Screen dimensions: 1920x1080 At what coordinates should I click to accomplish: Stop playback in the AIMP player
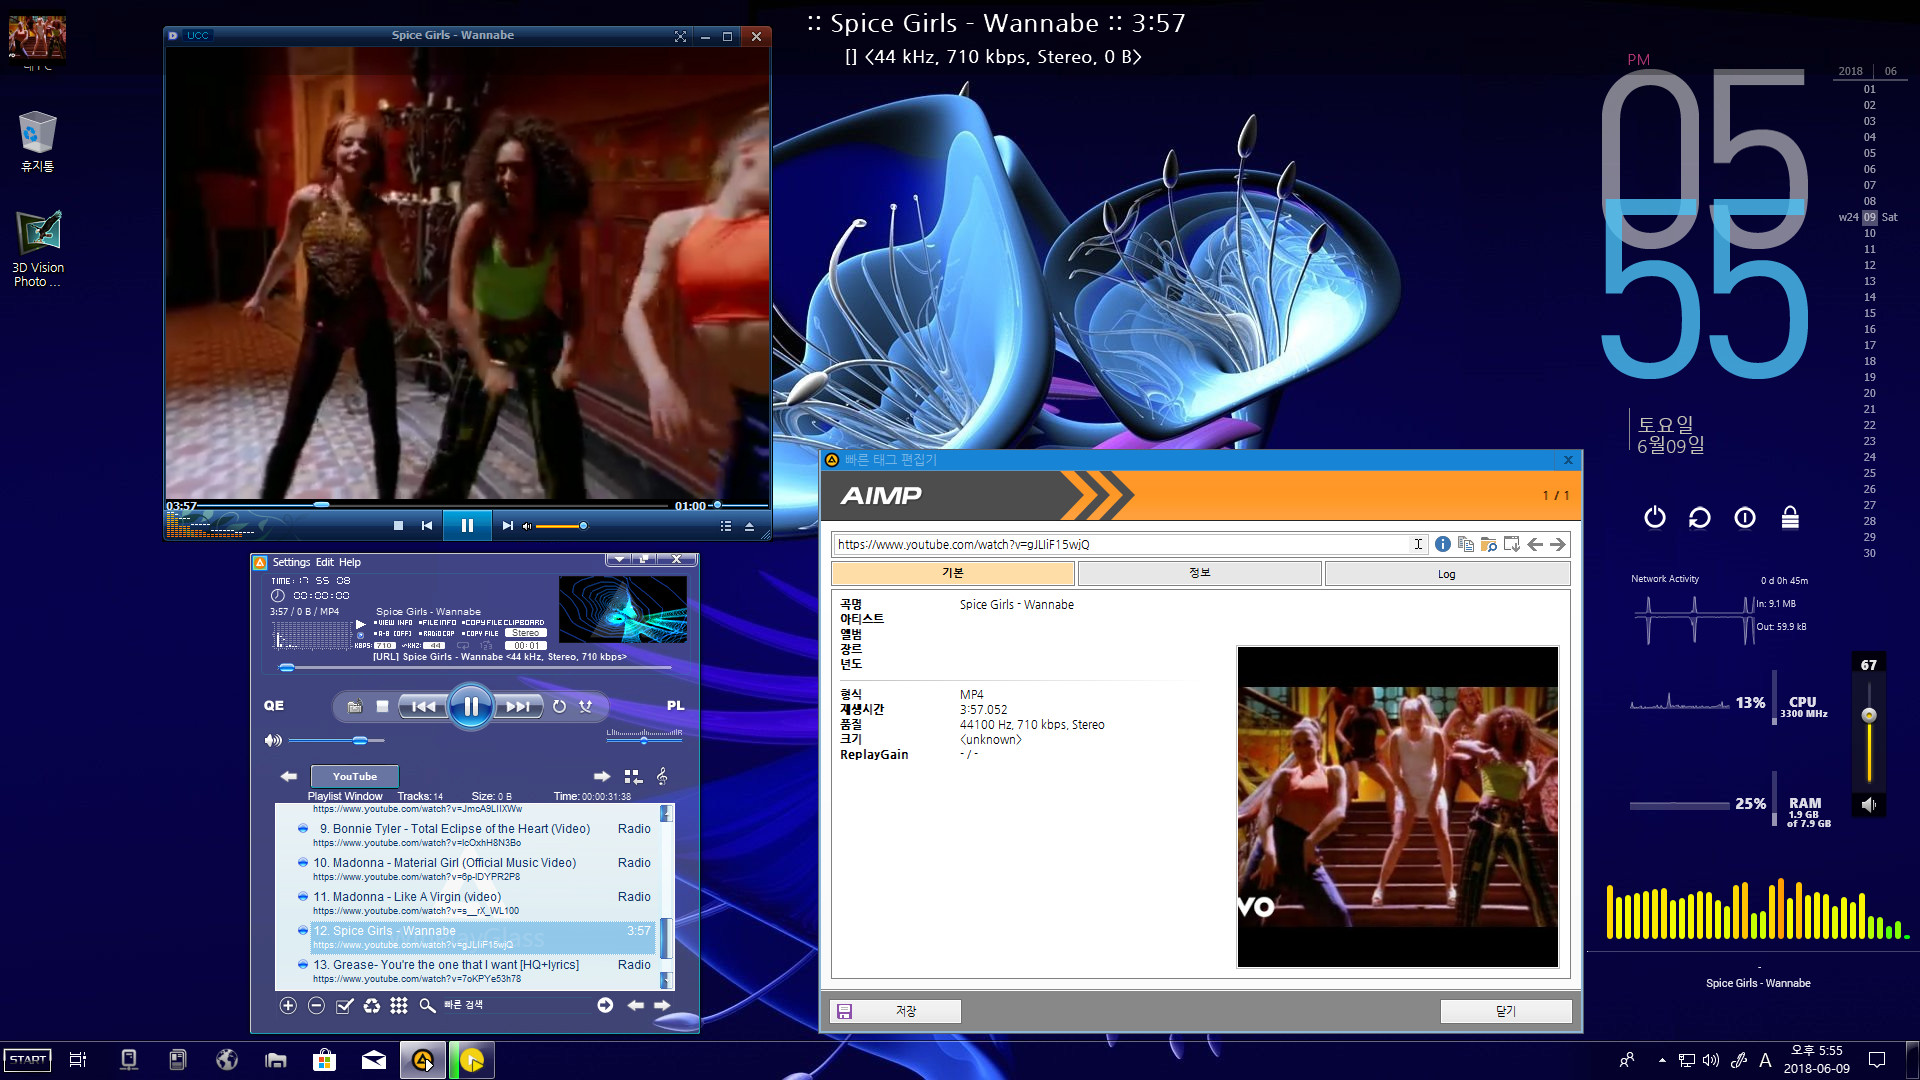[382, 706]
